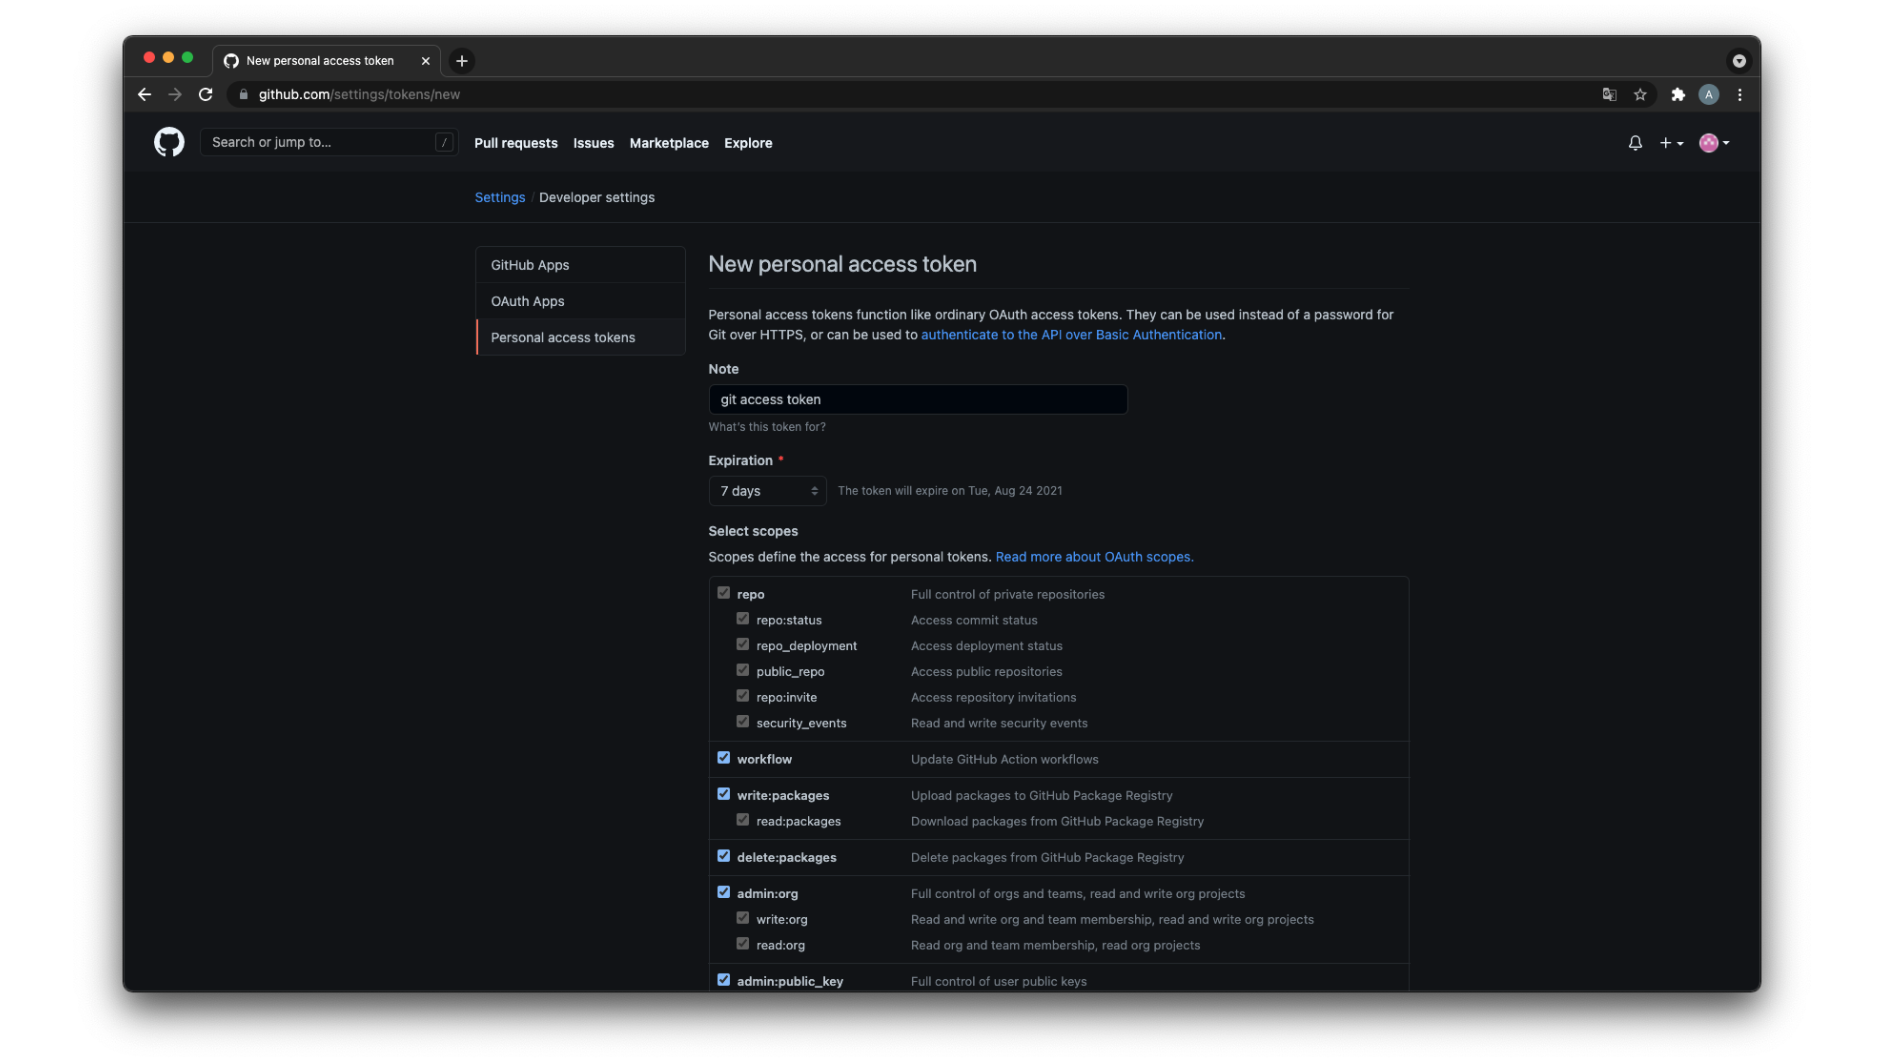
Task: Click Developer settings breadcrumb
Action: click(597, 197)
